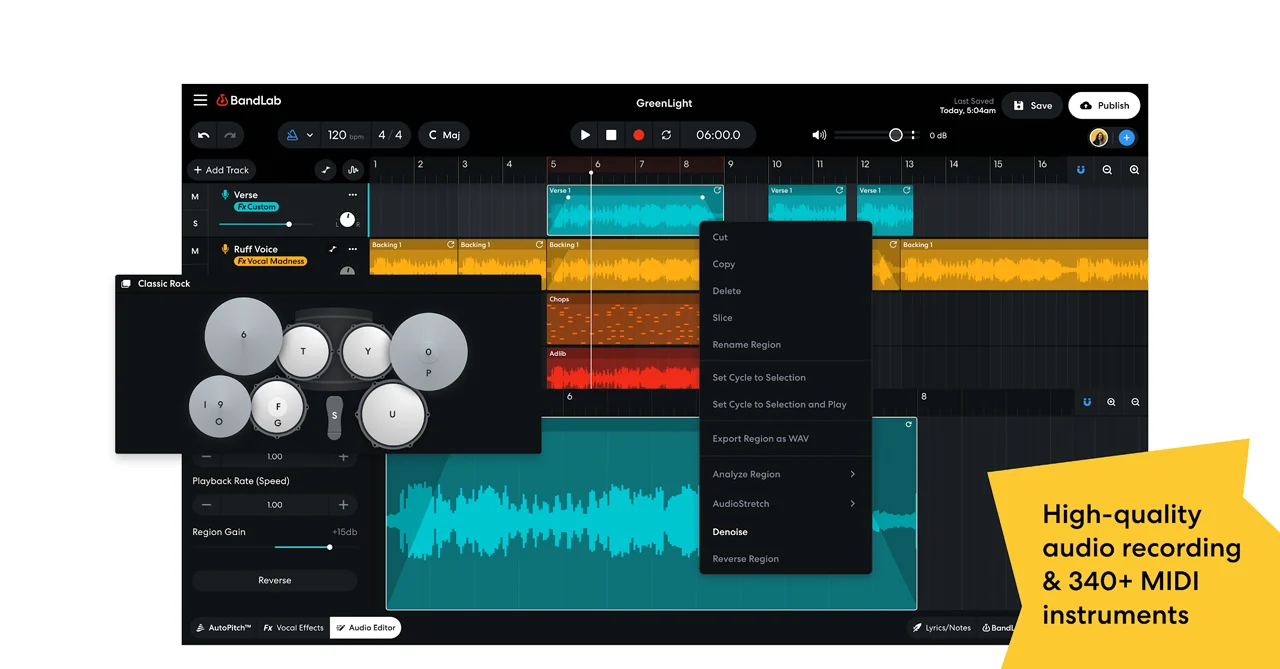The width and height of the screenshot is (1280, 669).
Task: Open the Fx Custom effects preset
Action: [257, 207]
